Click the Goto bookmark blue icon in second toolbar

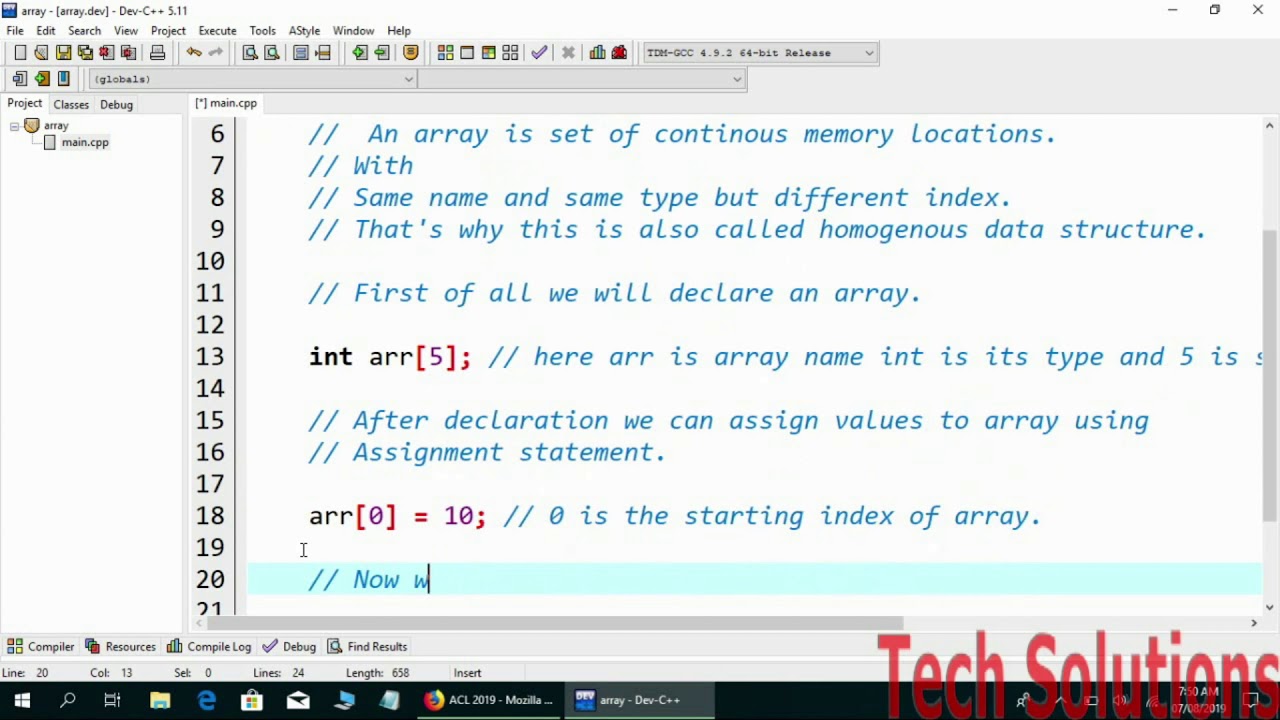(63, 79)
